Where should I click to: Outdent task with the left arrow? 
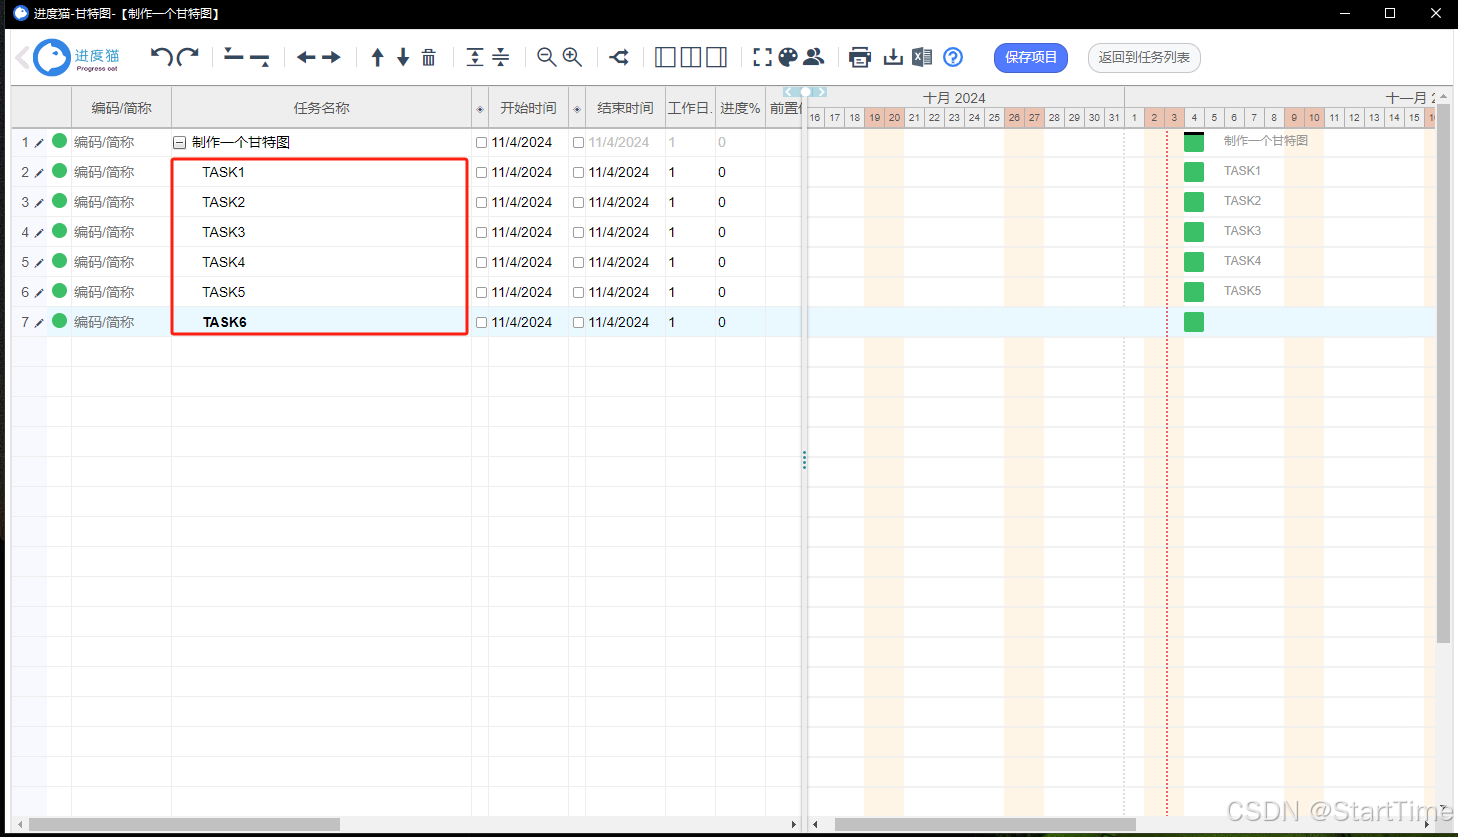click(306, 57)
